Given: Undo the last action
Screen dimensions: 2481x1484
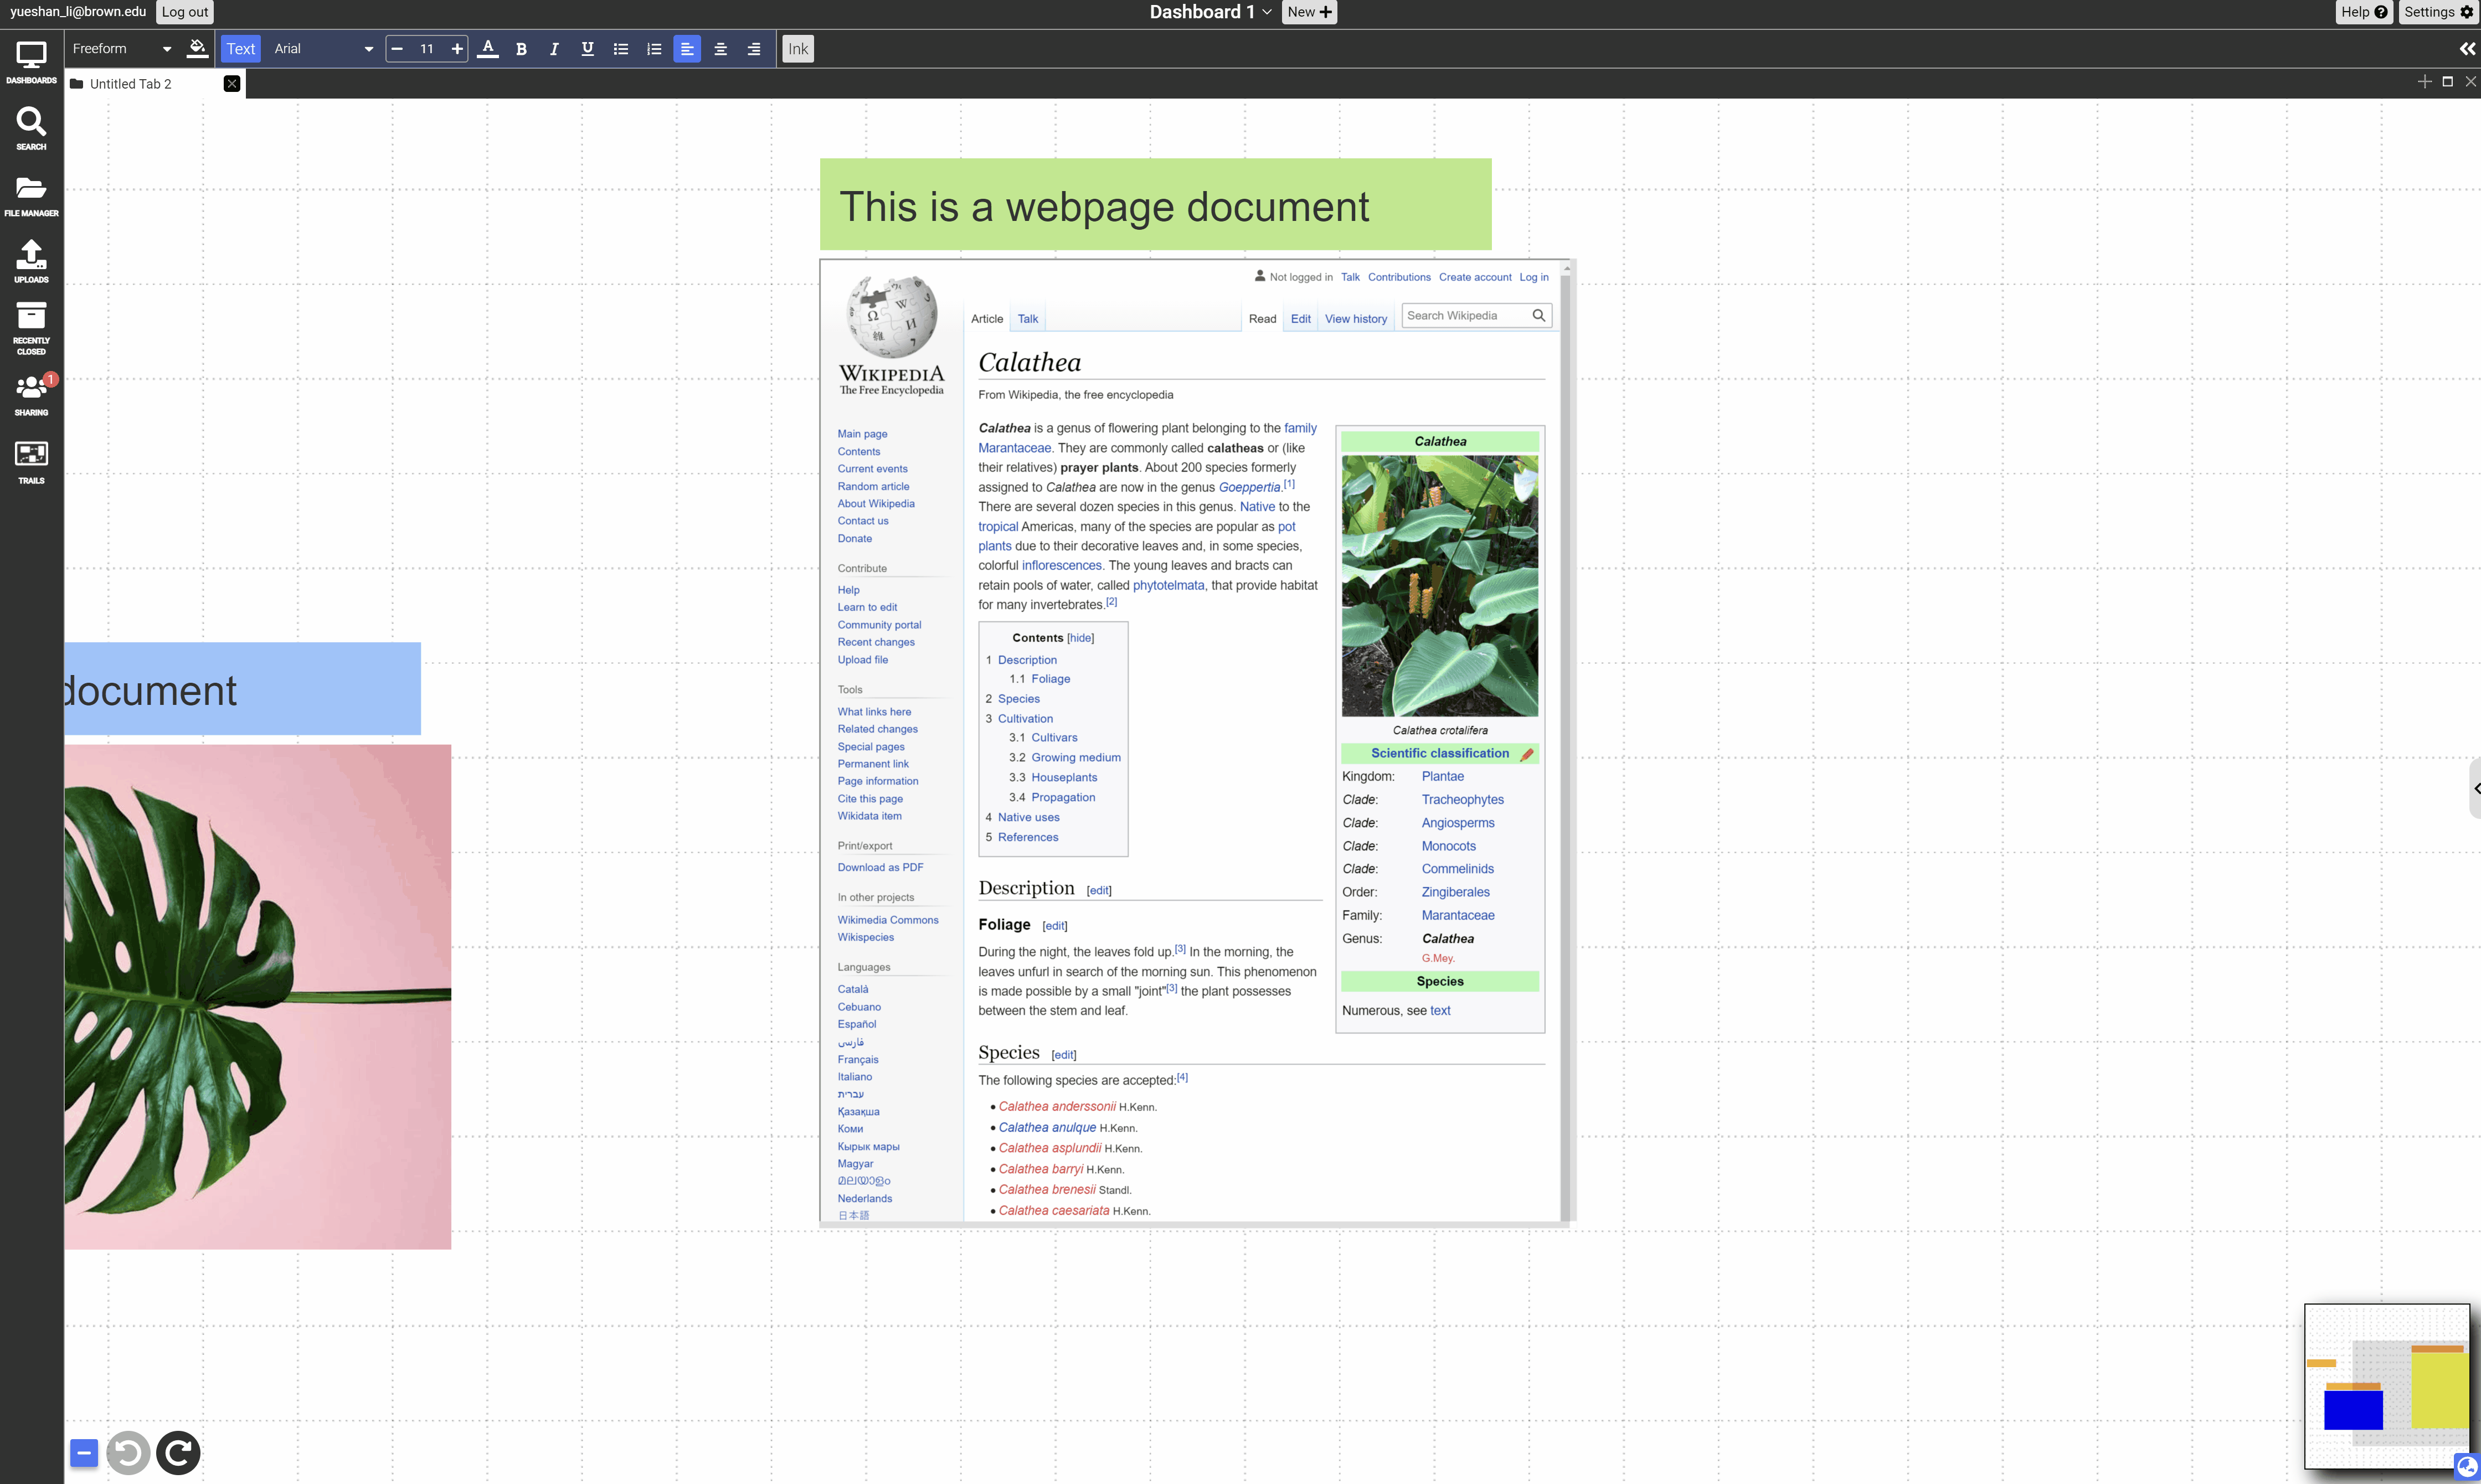Looking at the screenshot, I should click(128, 1452).
